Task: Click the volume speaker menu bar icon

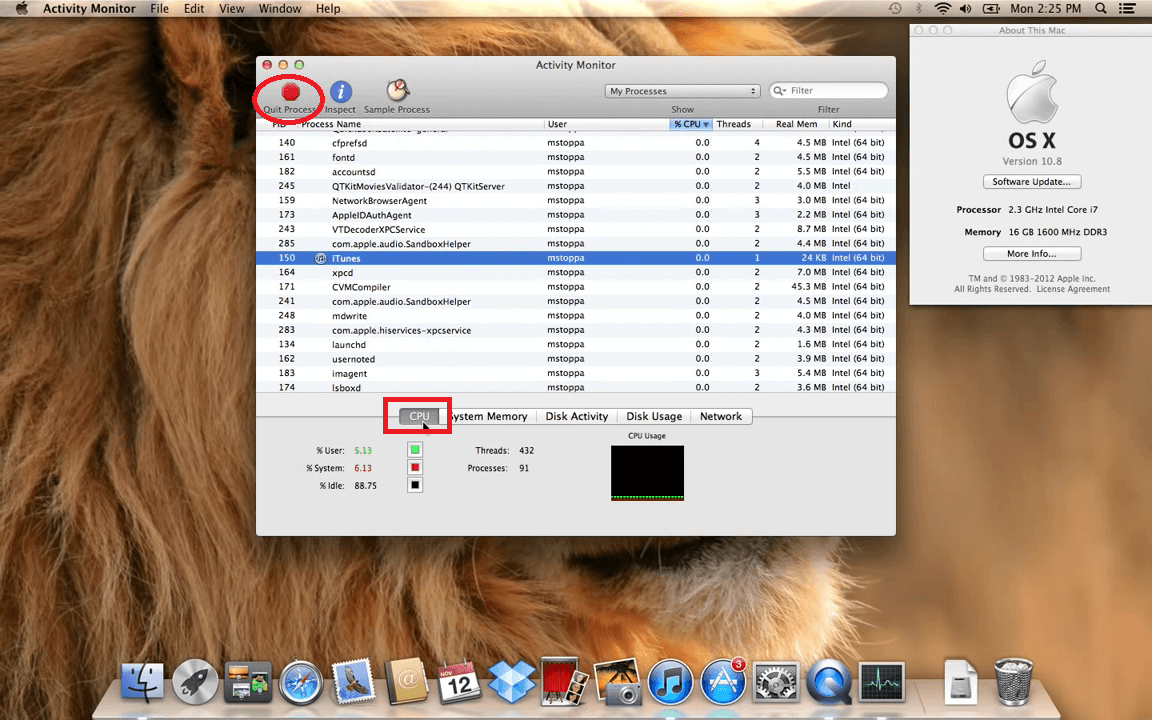Action: [x=965, y=9]
